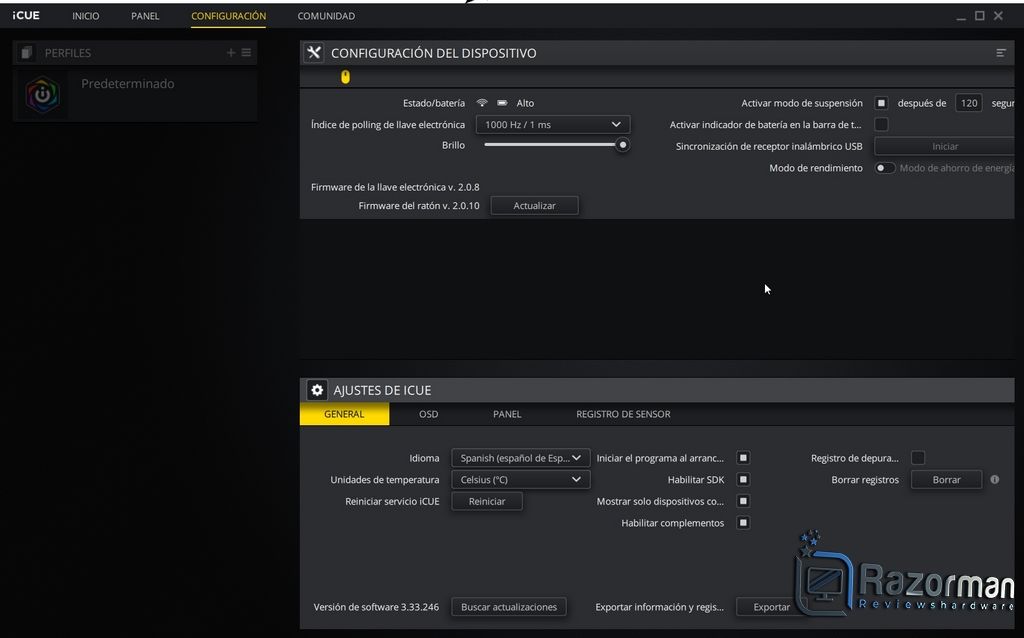Screen dimensions: 1024x638
Task: Click the device settings wrench icon
Action: (314, 53)
